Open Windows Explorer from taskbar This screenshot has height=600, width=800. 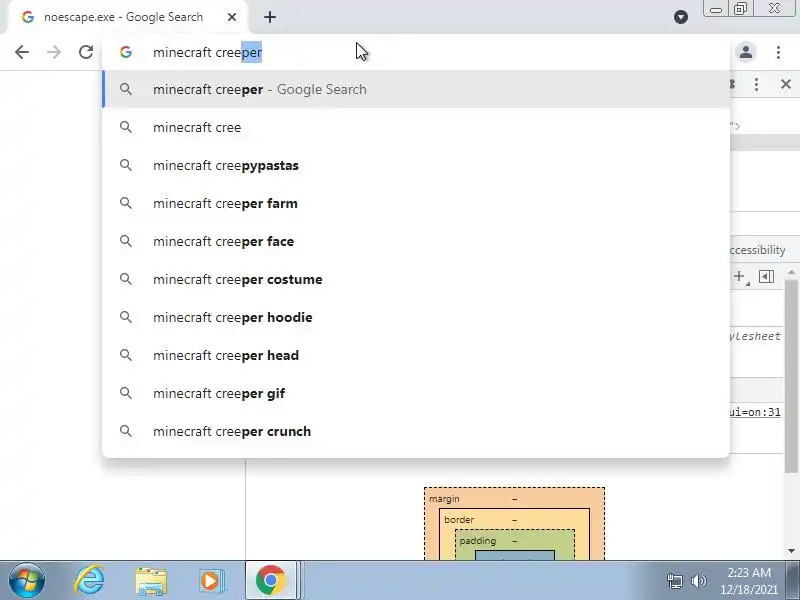[151, 581]
